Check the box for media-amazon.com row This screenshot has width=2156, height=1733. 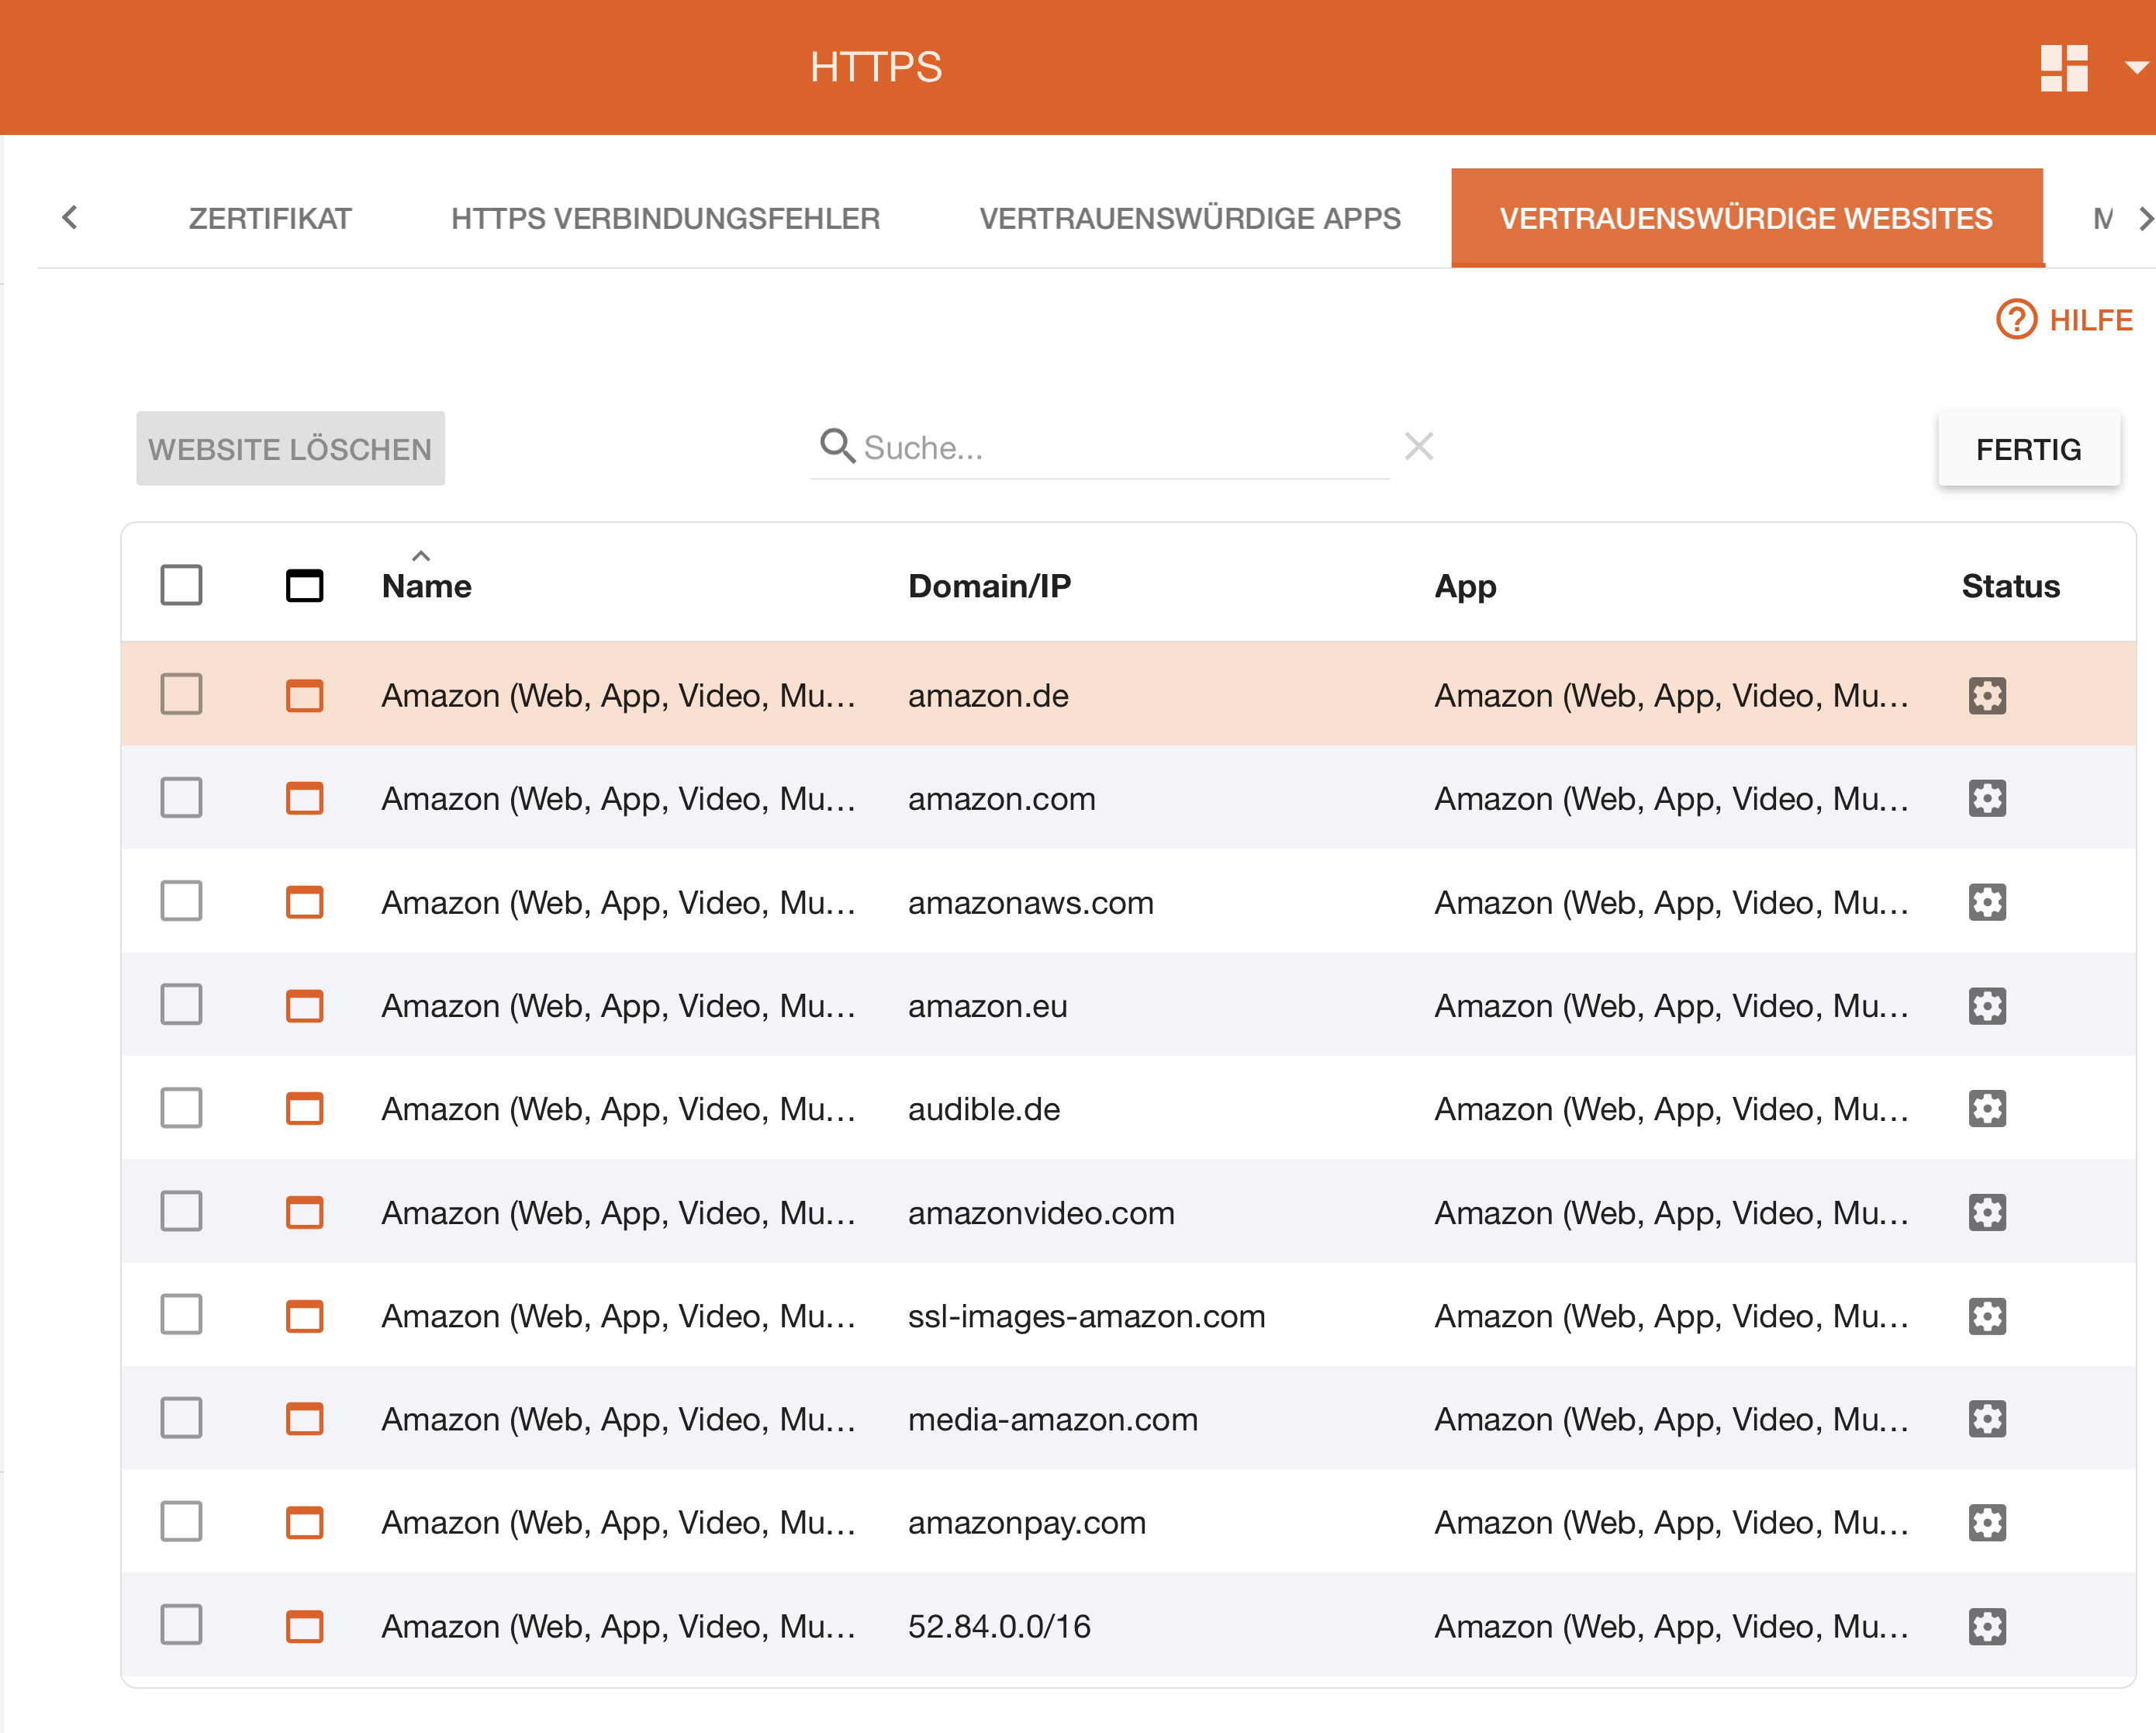181,1418
